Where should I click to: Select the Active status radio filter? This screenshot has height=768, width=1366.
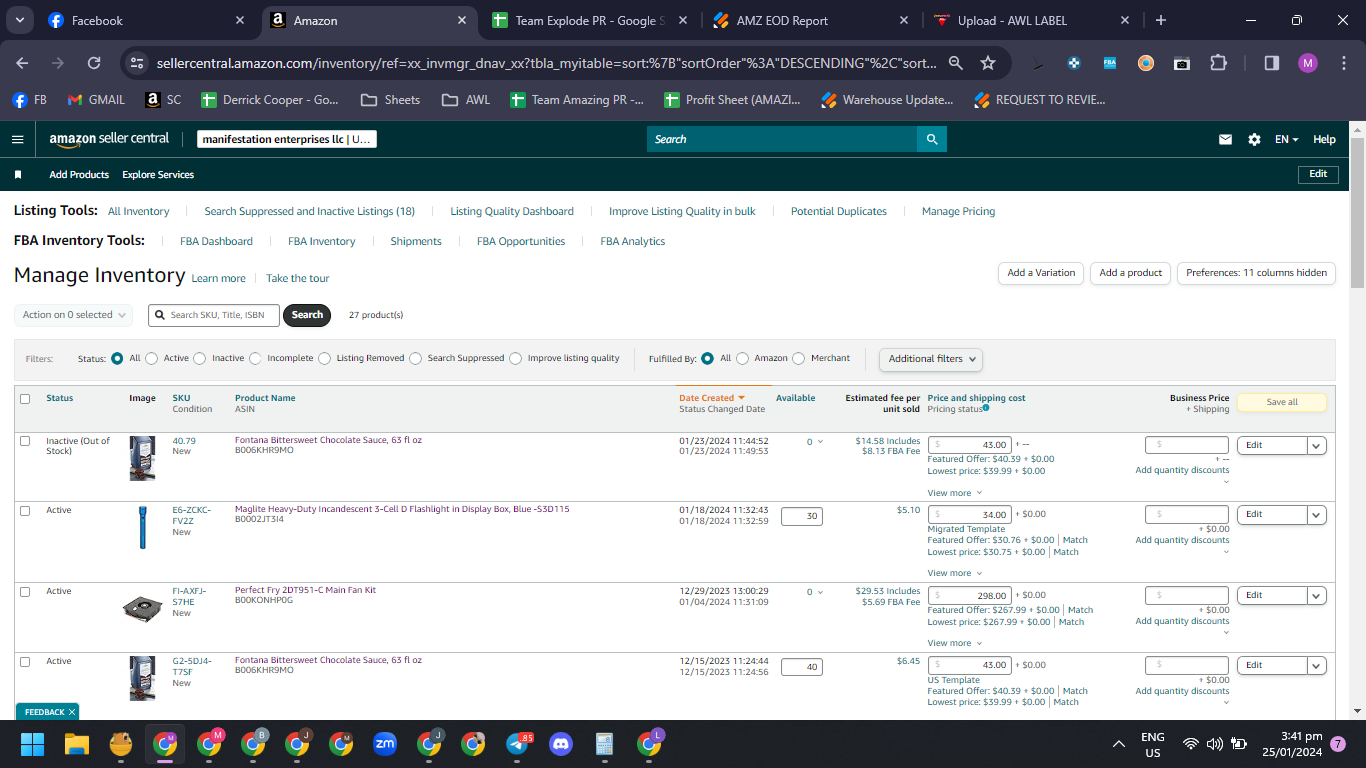pyautogui.click(x=152, y=358)
